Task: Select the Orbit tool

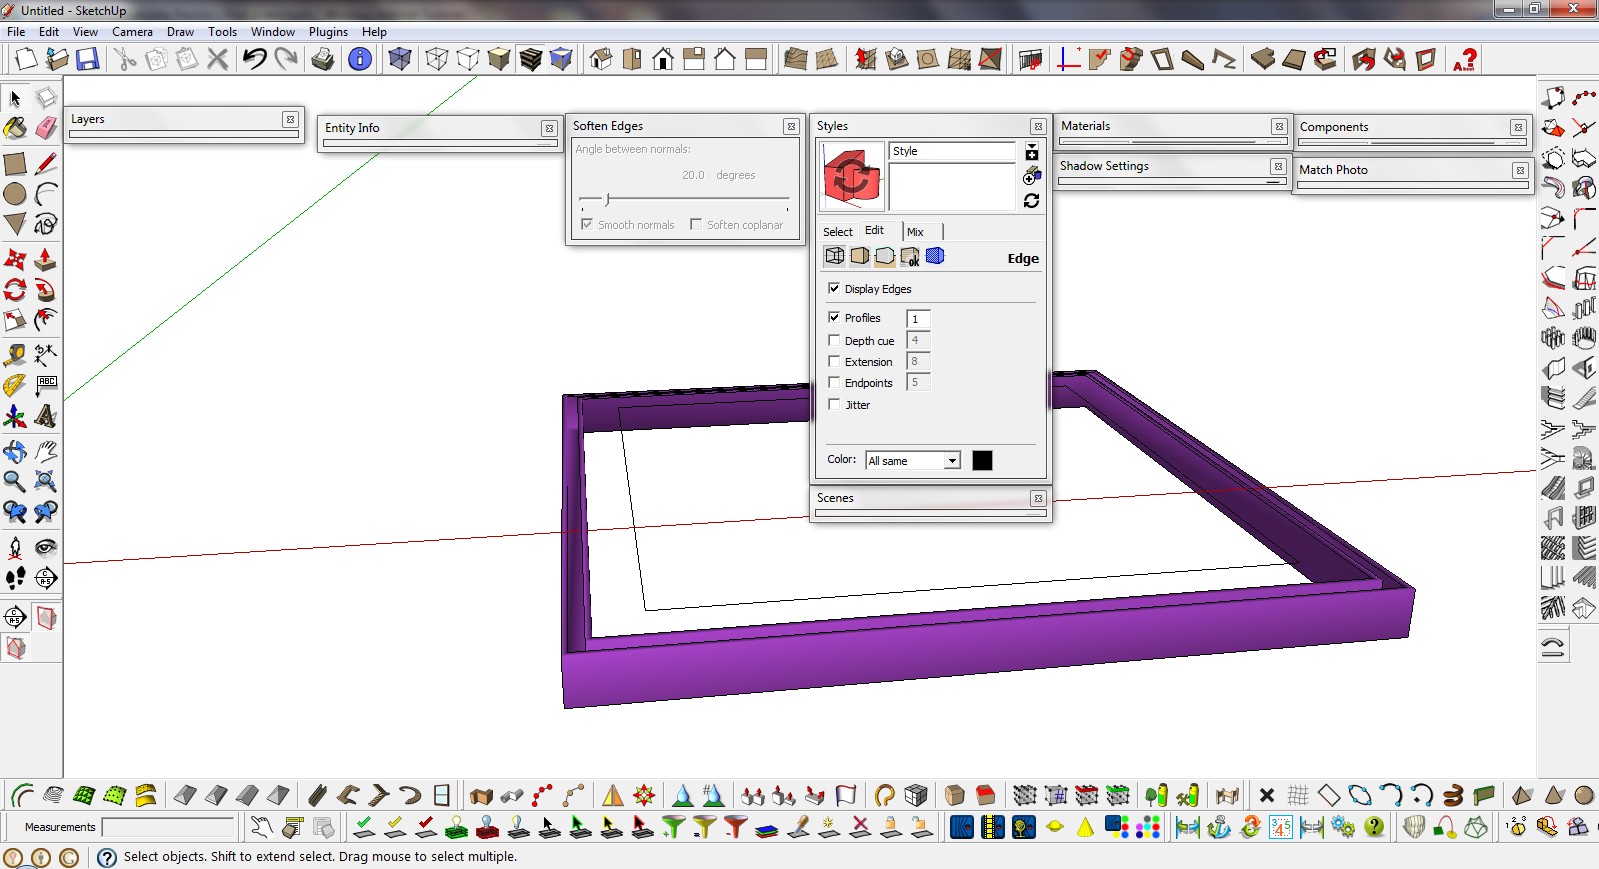Action: click(x=15, y=451)
